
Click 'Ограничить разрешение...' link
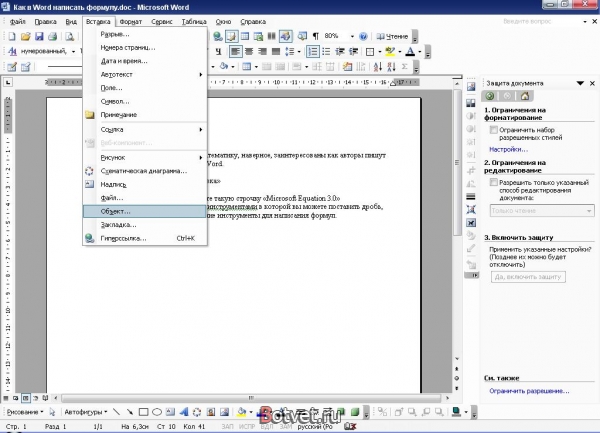pyautogui.click(x=529, y=391)
